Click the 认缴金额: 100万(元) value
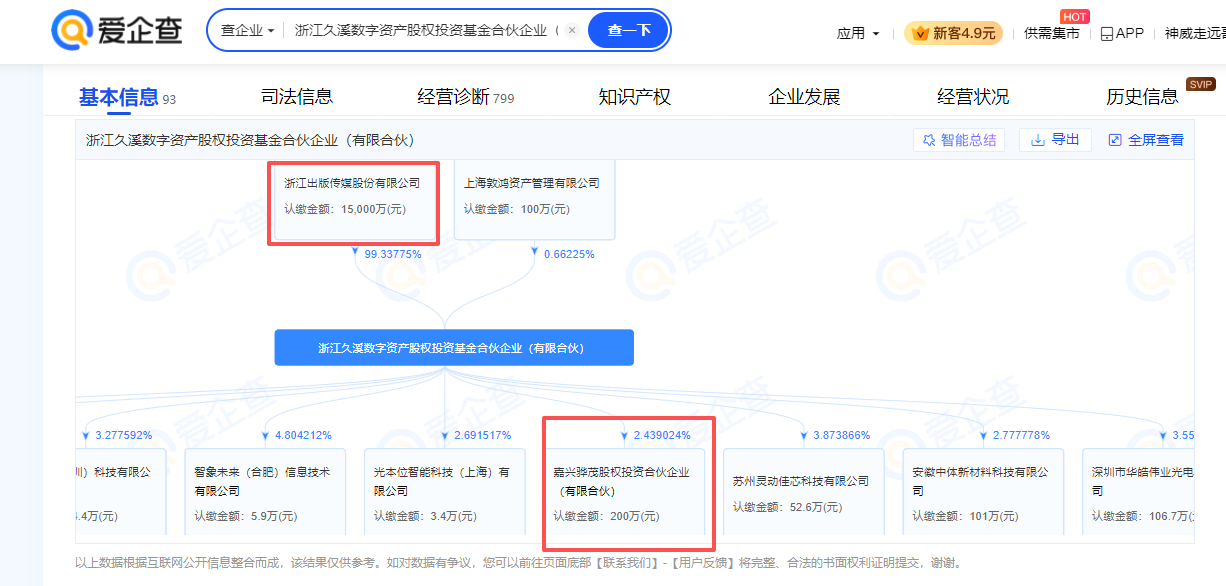This screenshot has height=586, width=1226. click(516, 209)
